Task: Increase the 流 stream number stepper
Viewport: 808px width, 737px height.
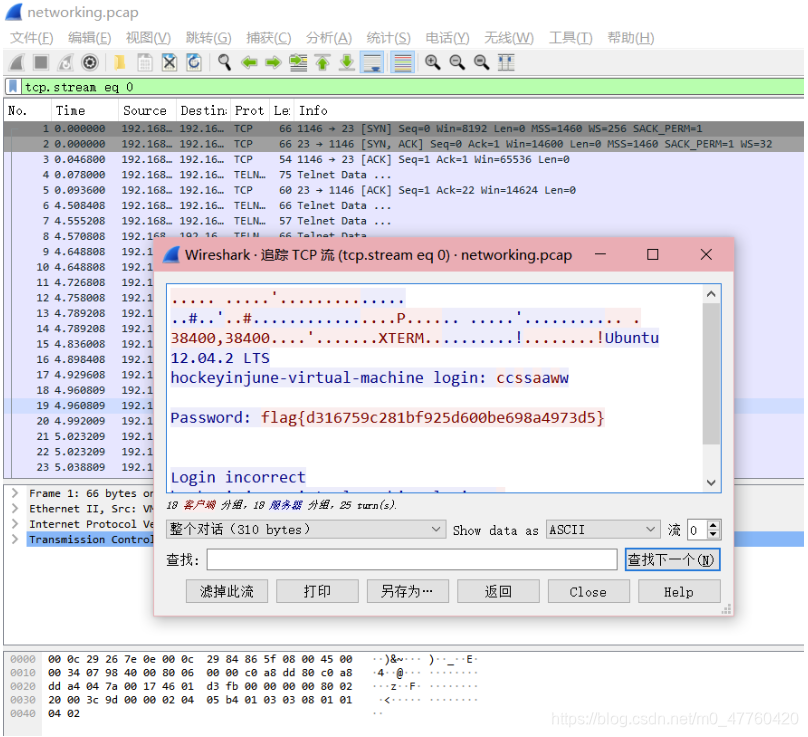Action: pyautogui.click(x=713, y=525)
